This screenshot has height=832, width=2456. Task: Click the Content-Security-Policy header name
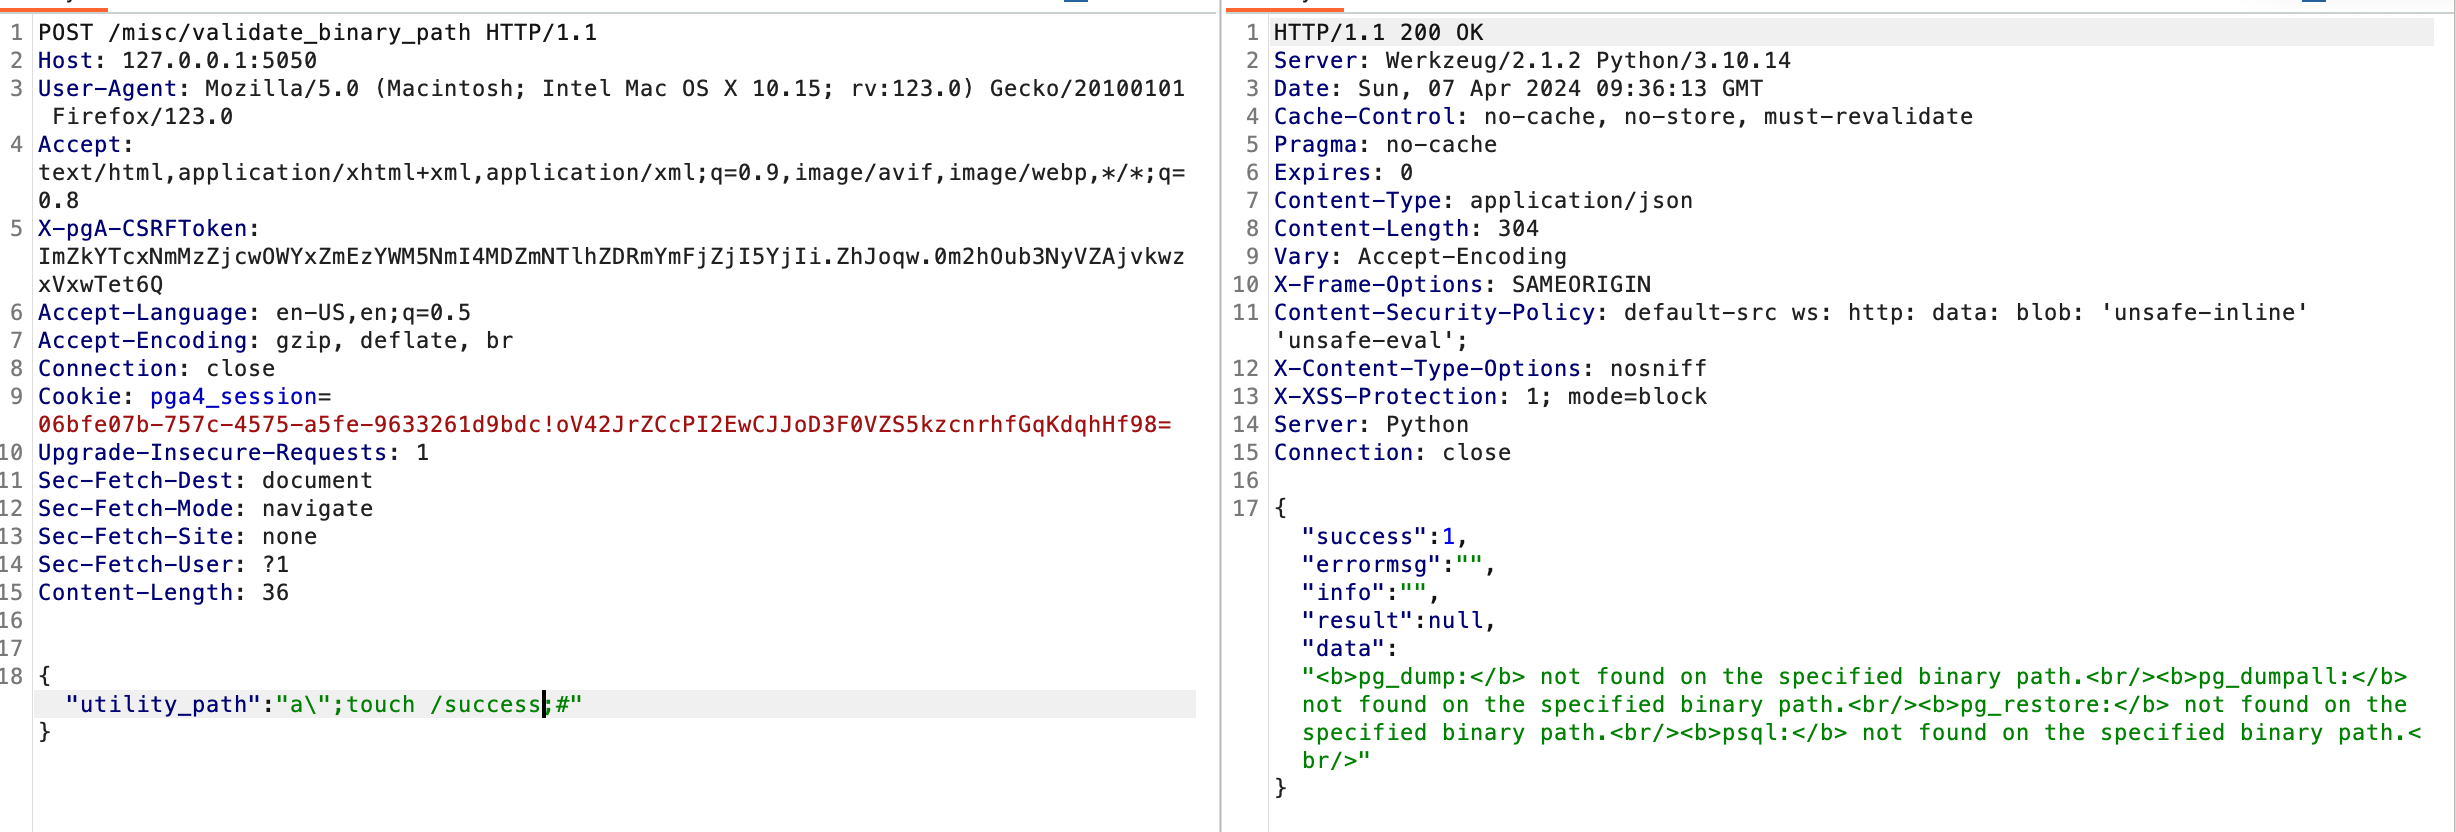(1434, 313)
